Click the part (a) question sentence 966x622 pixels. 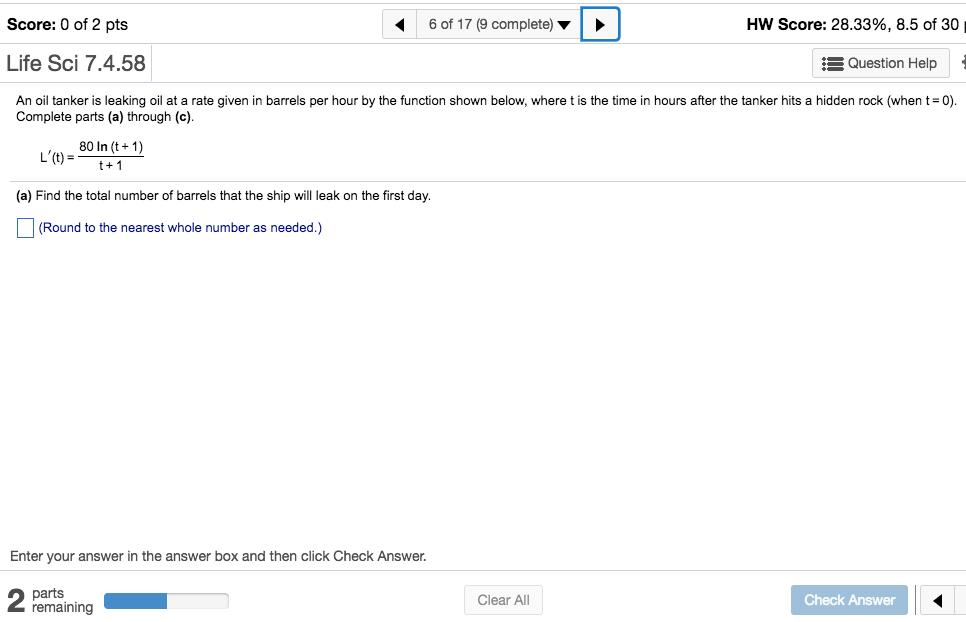point(223,196)
